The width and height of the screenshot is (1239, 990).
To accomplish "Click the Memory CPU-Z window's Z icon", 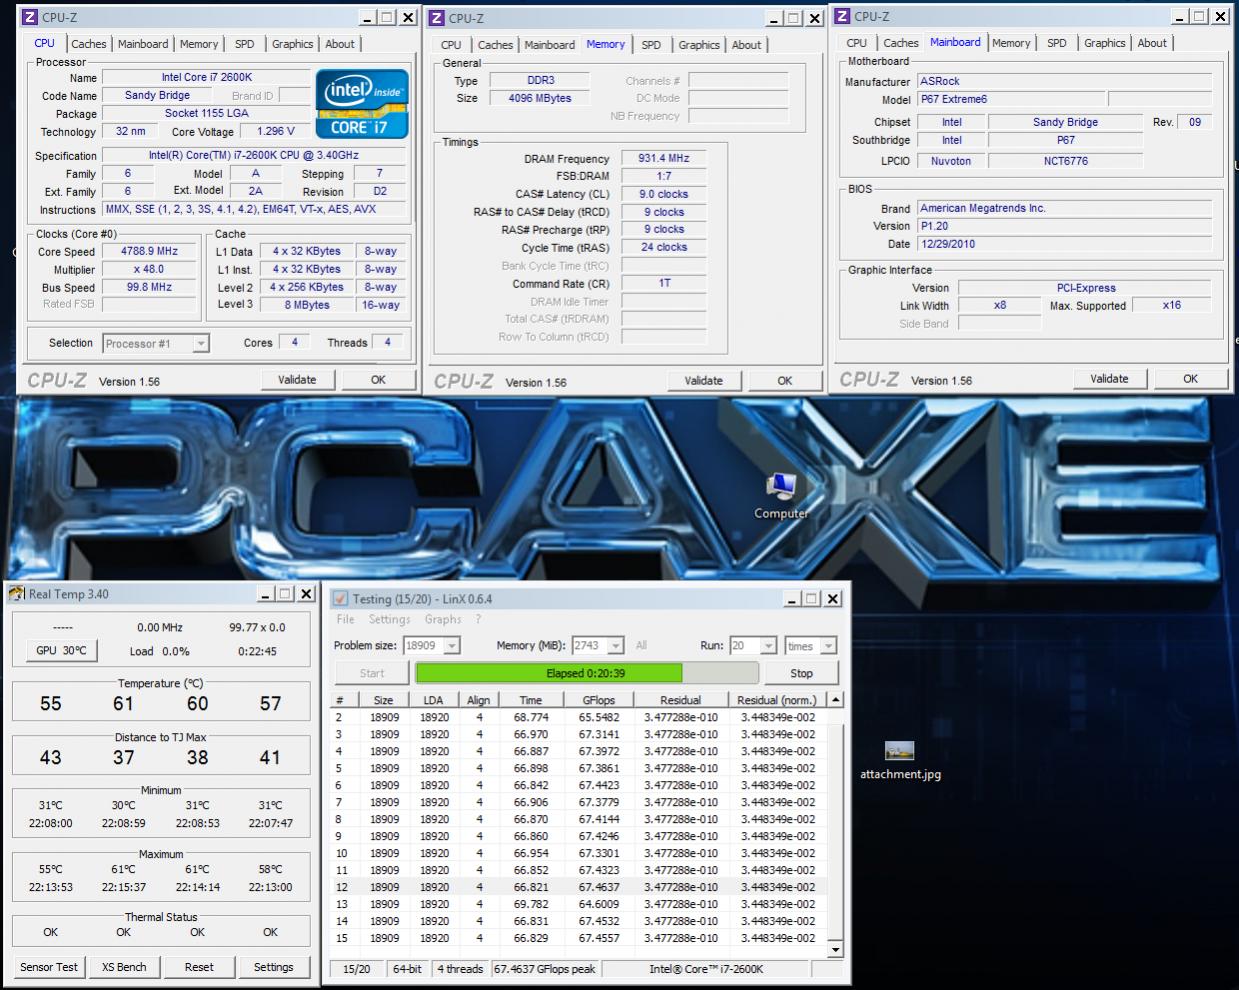I will 436,18.
